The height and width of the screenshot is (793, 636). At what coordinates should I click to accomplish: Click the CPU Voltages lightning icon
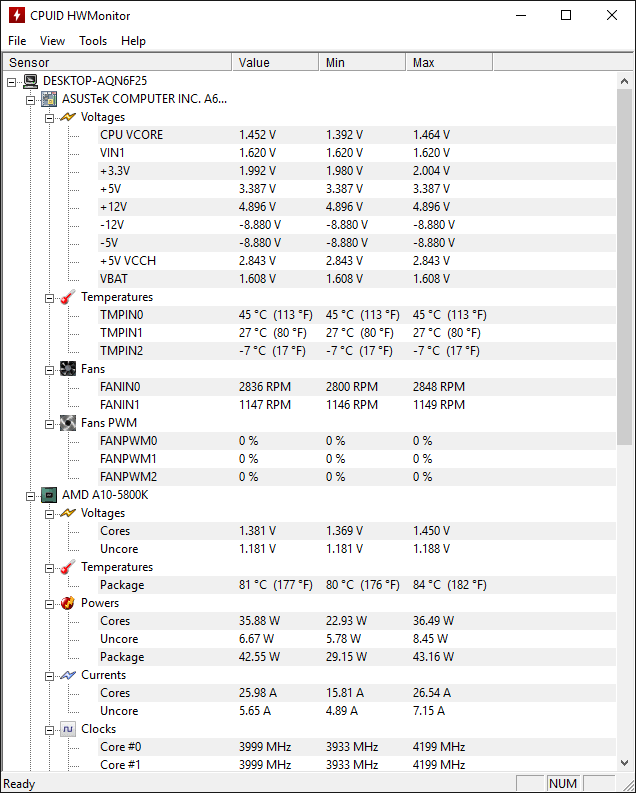click(68, 513)
